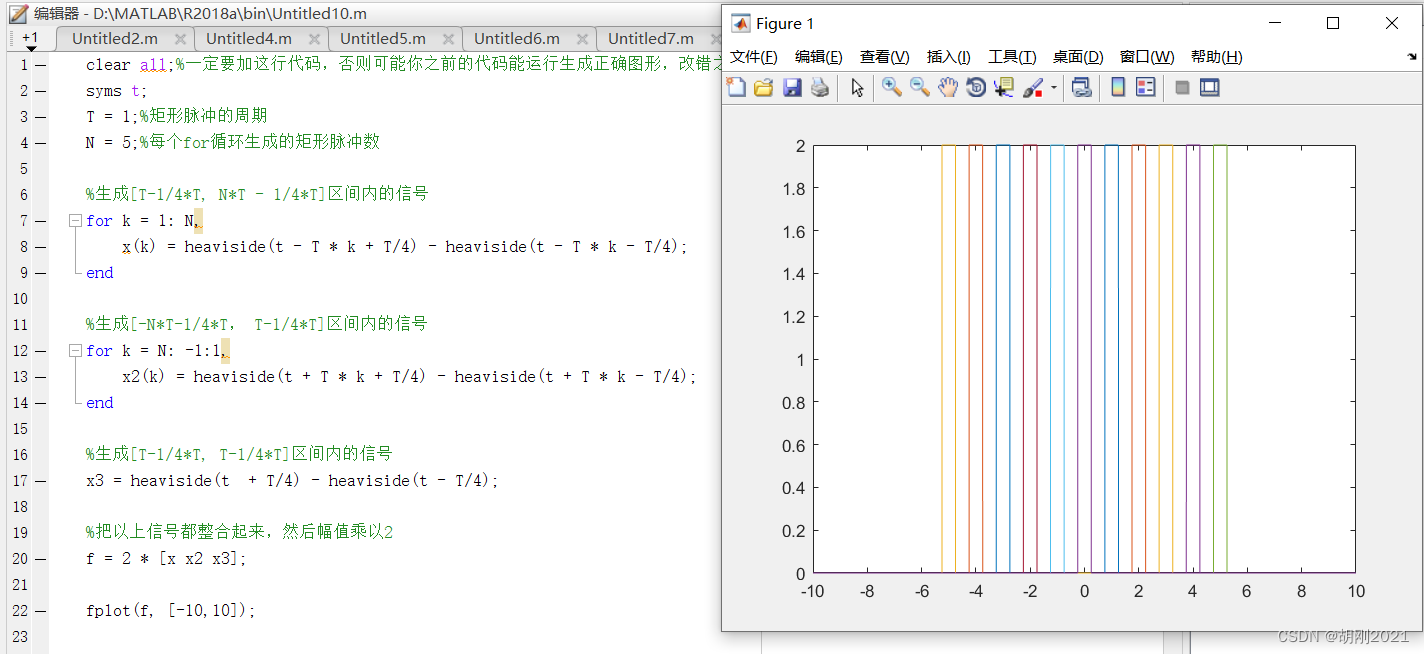Activate the Brush/Select Data tool
Screen dimensions: 1424x654
(x=1033, y=88)
